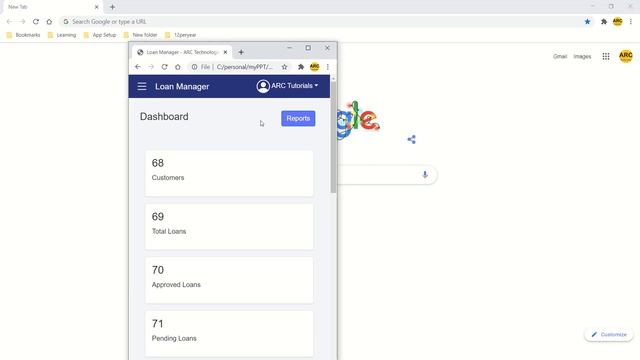This screenshot has height=360, width=640.
Task: Start Google voice search microphone
Action: 425,175
